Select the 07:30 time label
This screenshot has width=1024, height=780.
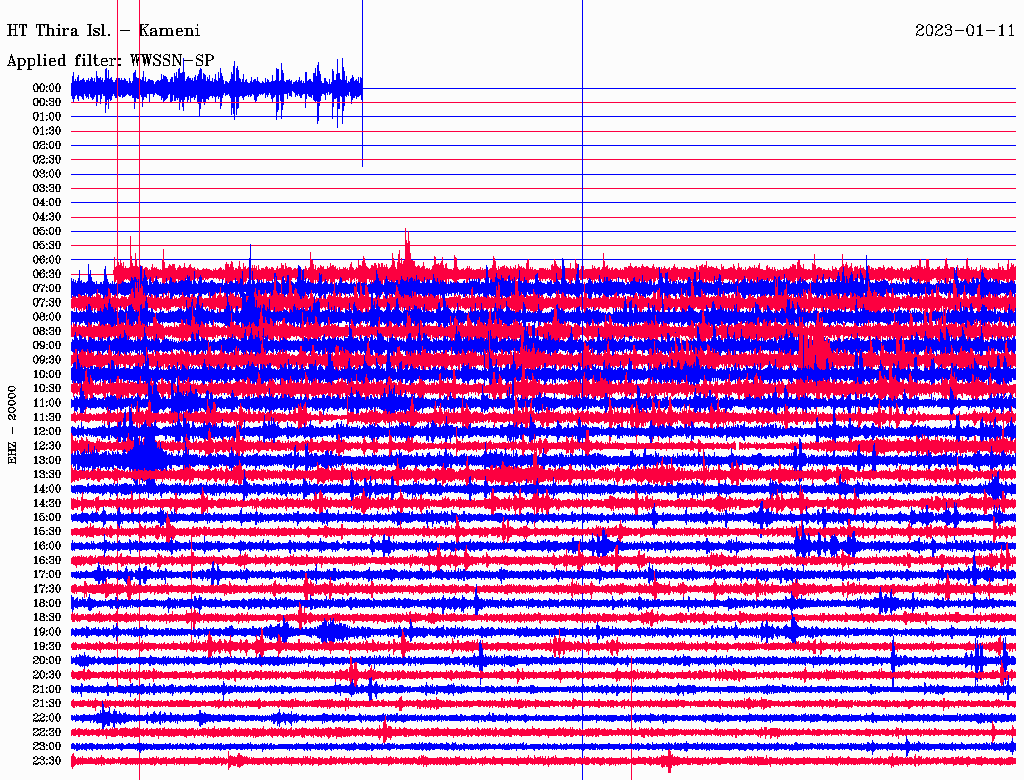click(47, 303)
